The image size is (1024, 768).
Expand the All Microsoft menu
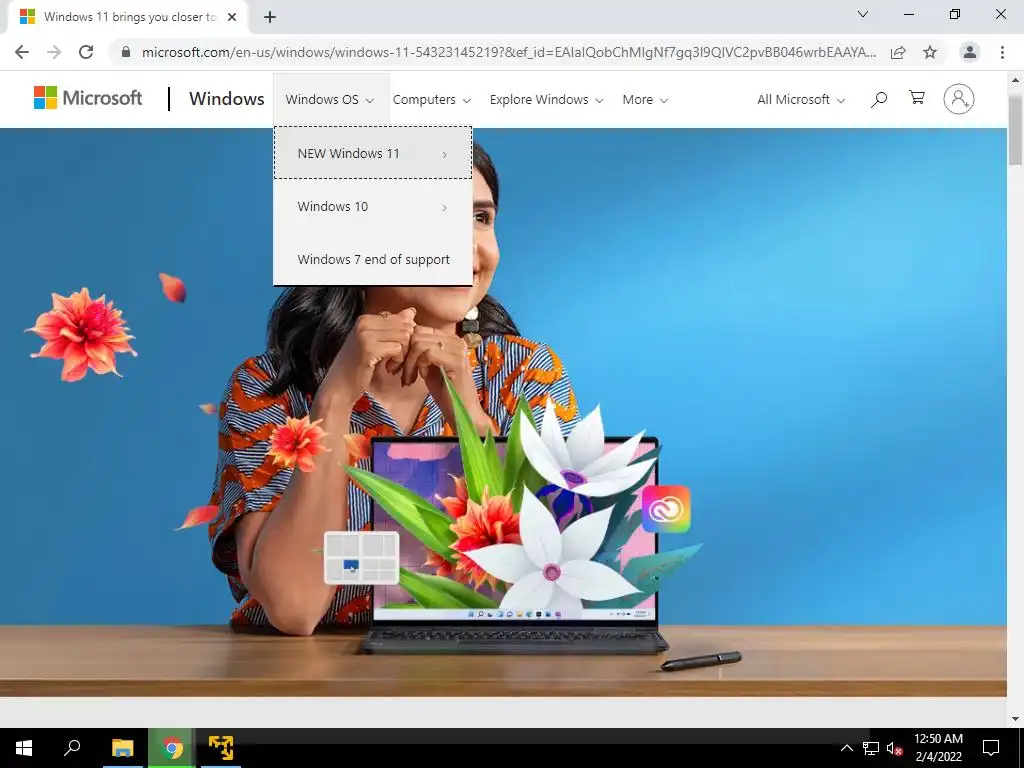click(x=801, y=99)
